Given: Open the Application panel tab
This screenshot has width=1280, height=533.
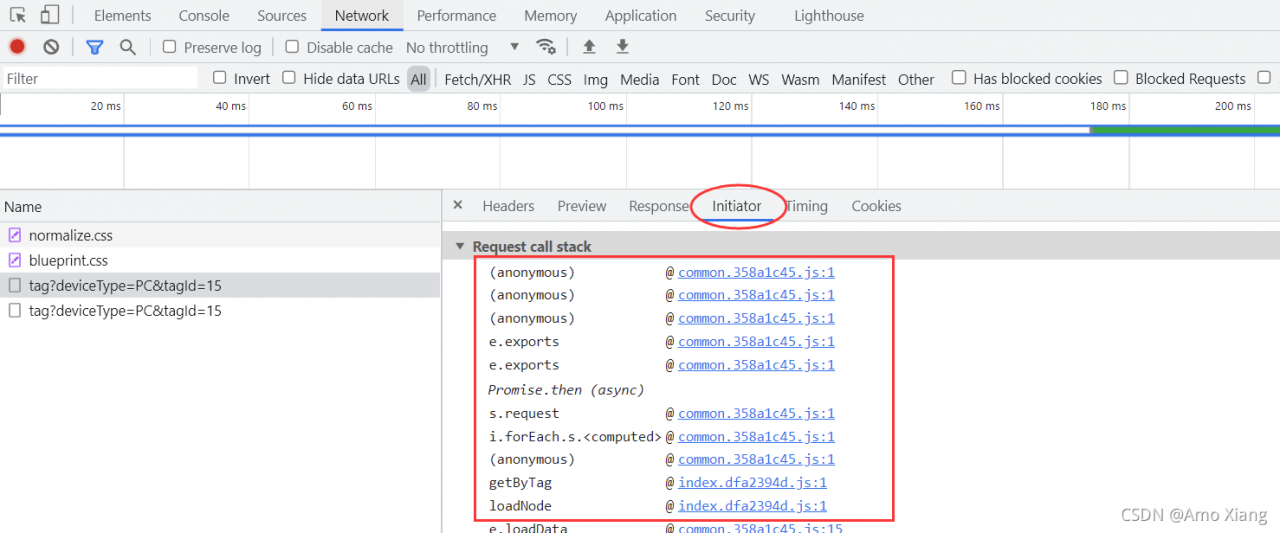Looking at the screenshot, I should point(641,15).
